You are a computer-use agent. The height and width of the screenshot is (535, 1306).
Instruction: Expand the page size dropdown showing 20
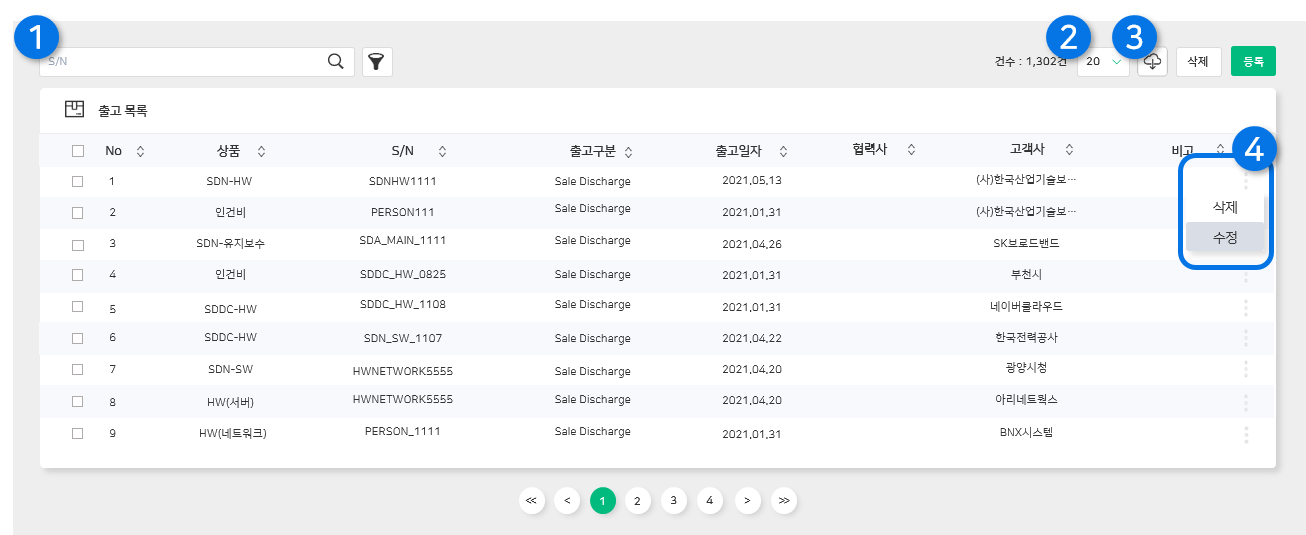point(1104,62)
